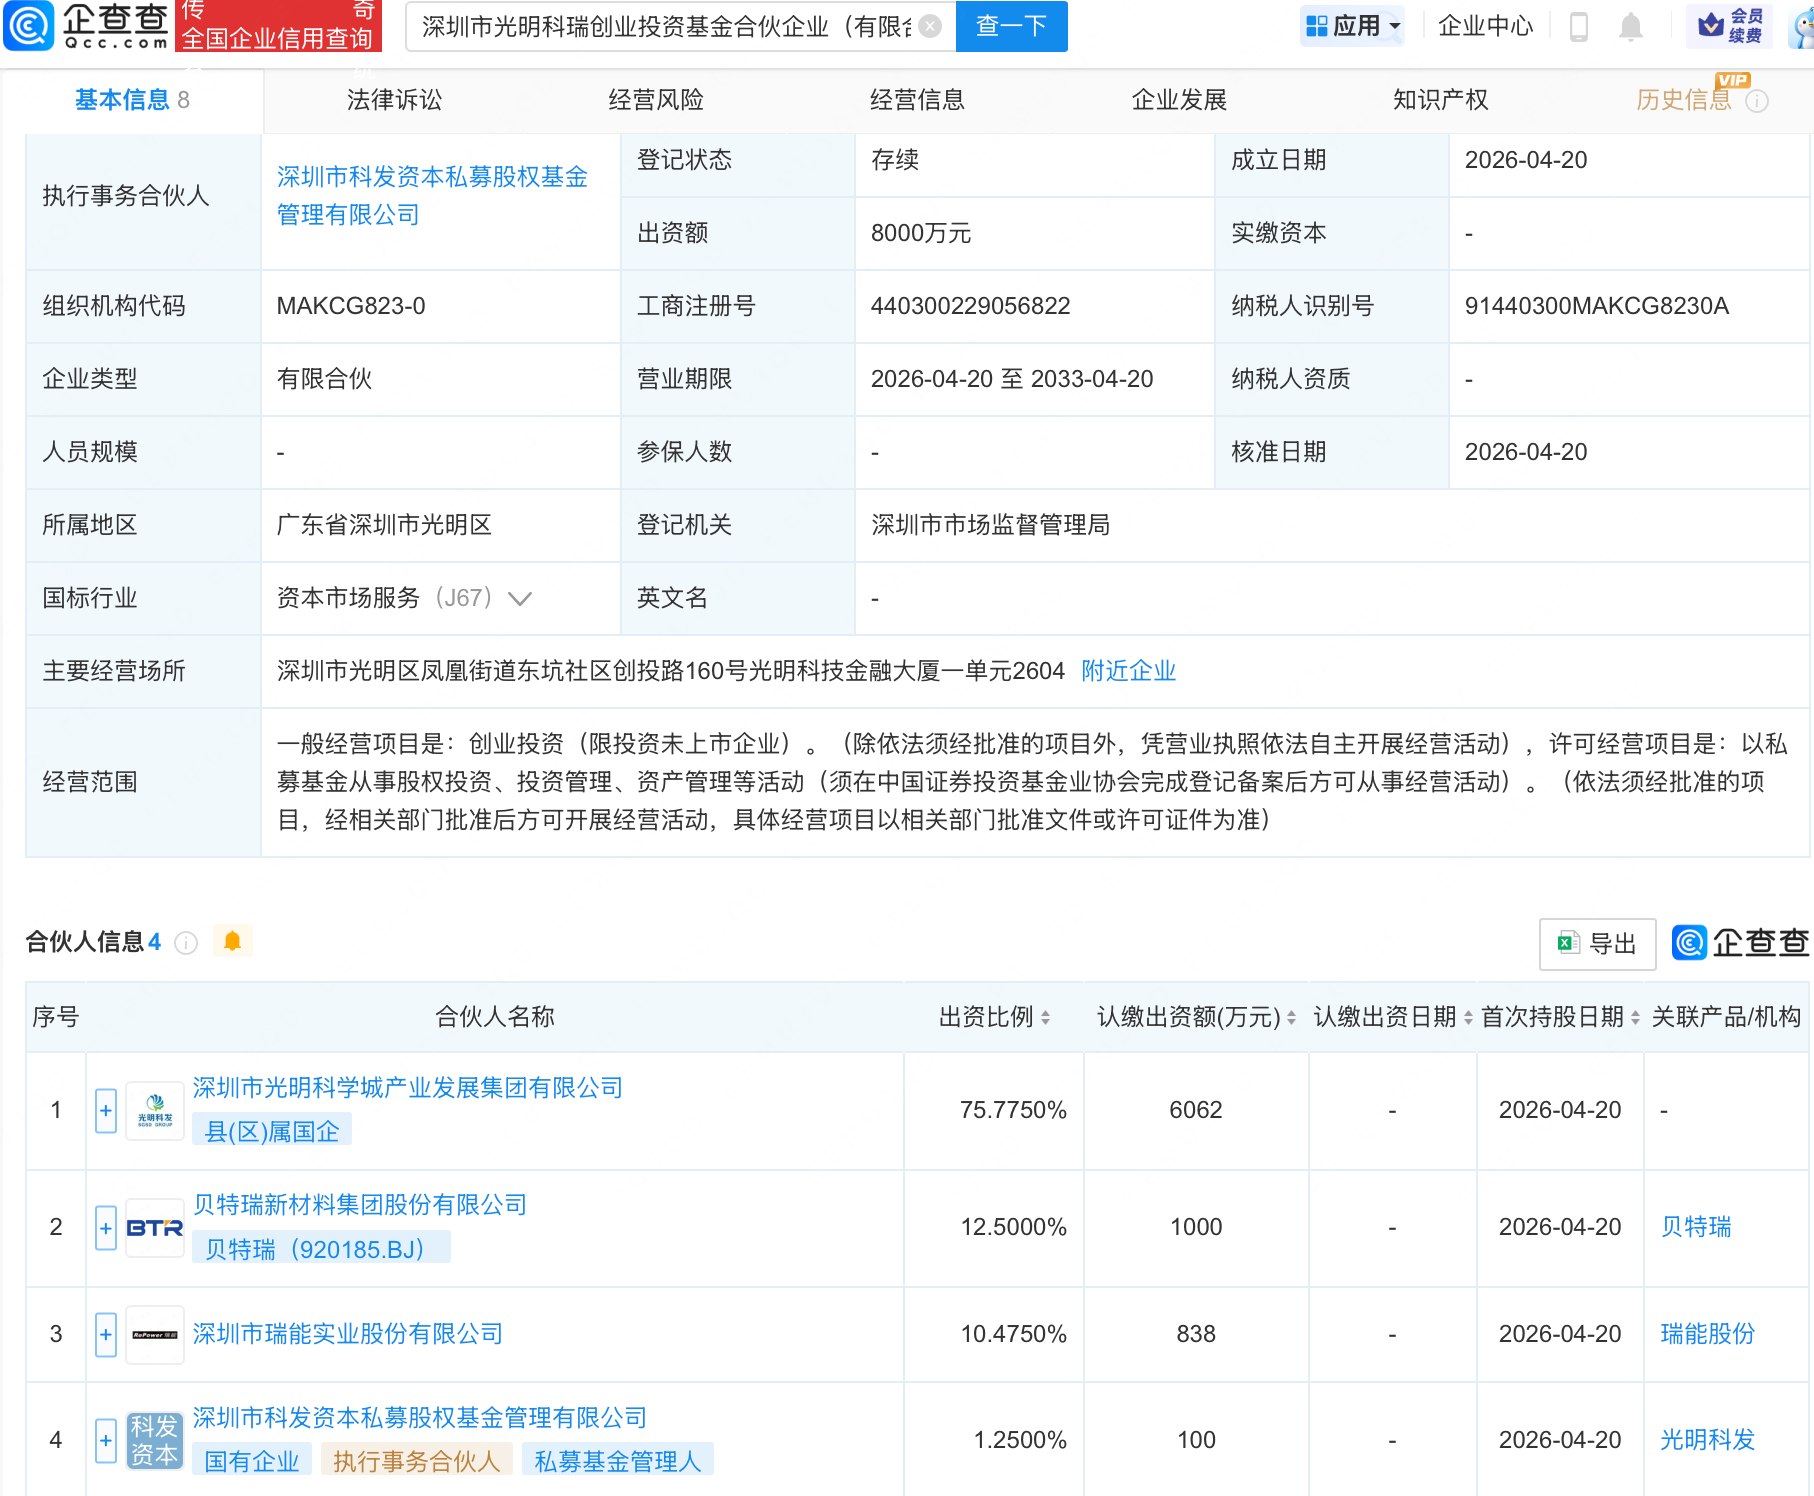Sort the 出资比例 column with its arrows

point(1047,1017)
